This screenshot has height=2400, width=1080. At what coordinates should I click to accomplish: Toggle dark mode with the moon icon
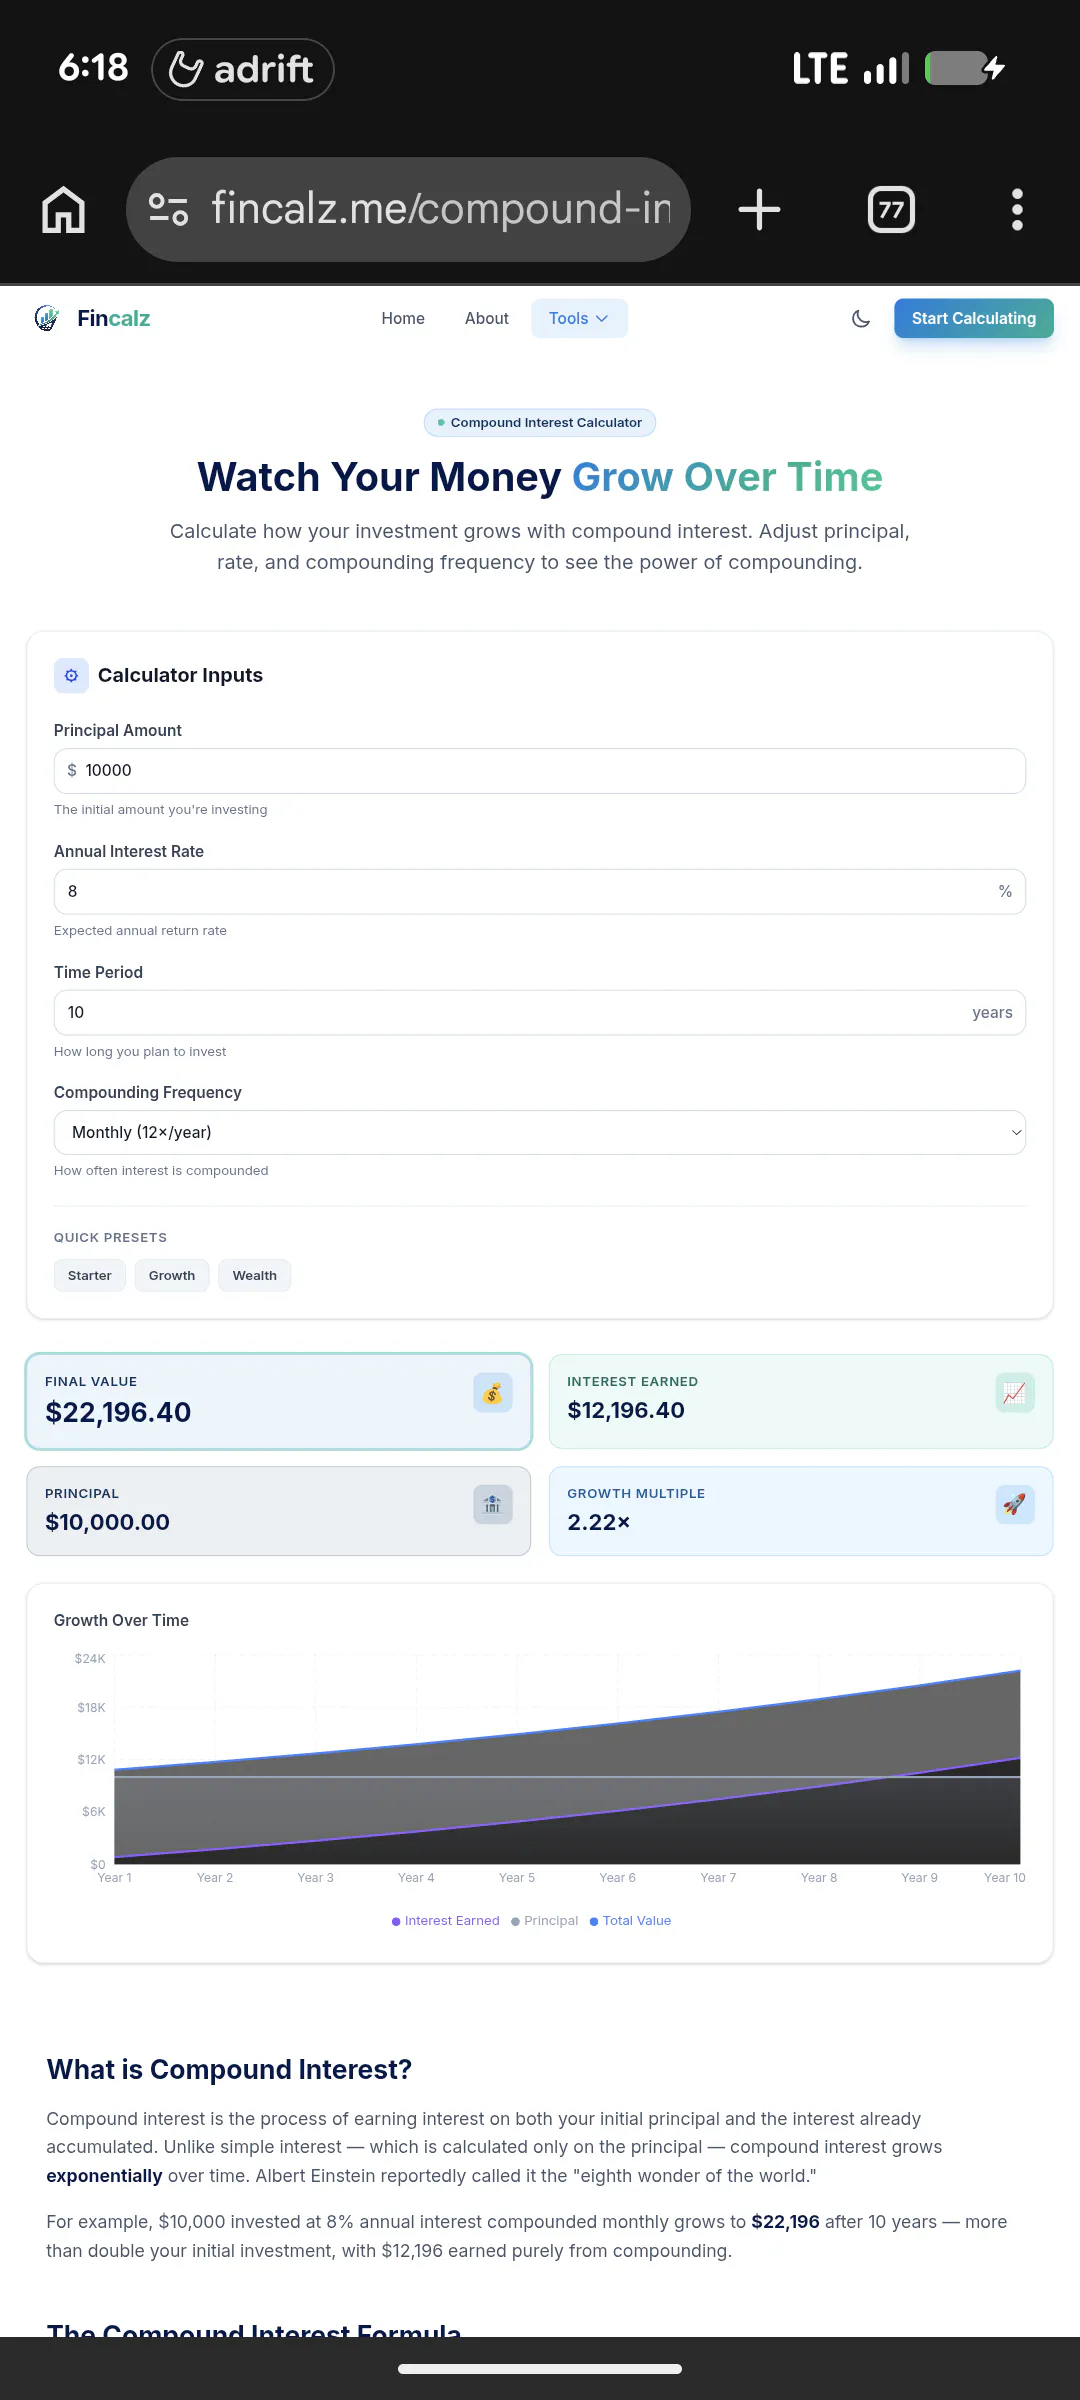861,319
